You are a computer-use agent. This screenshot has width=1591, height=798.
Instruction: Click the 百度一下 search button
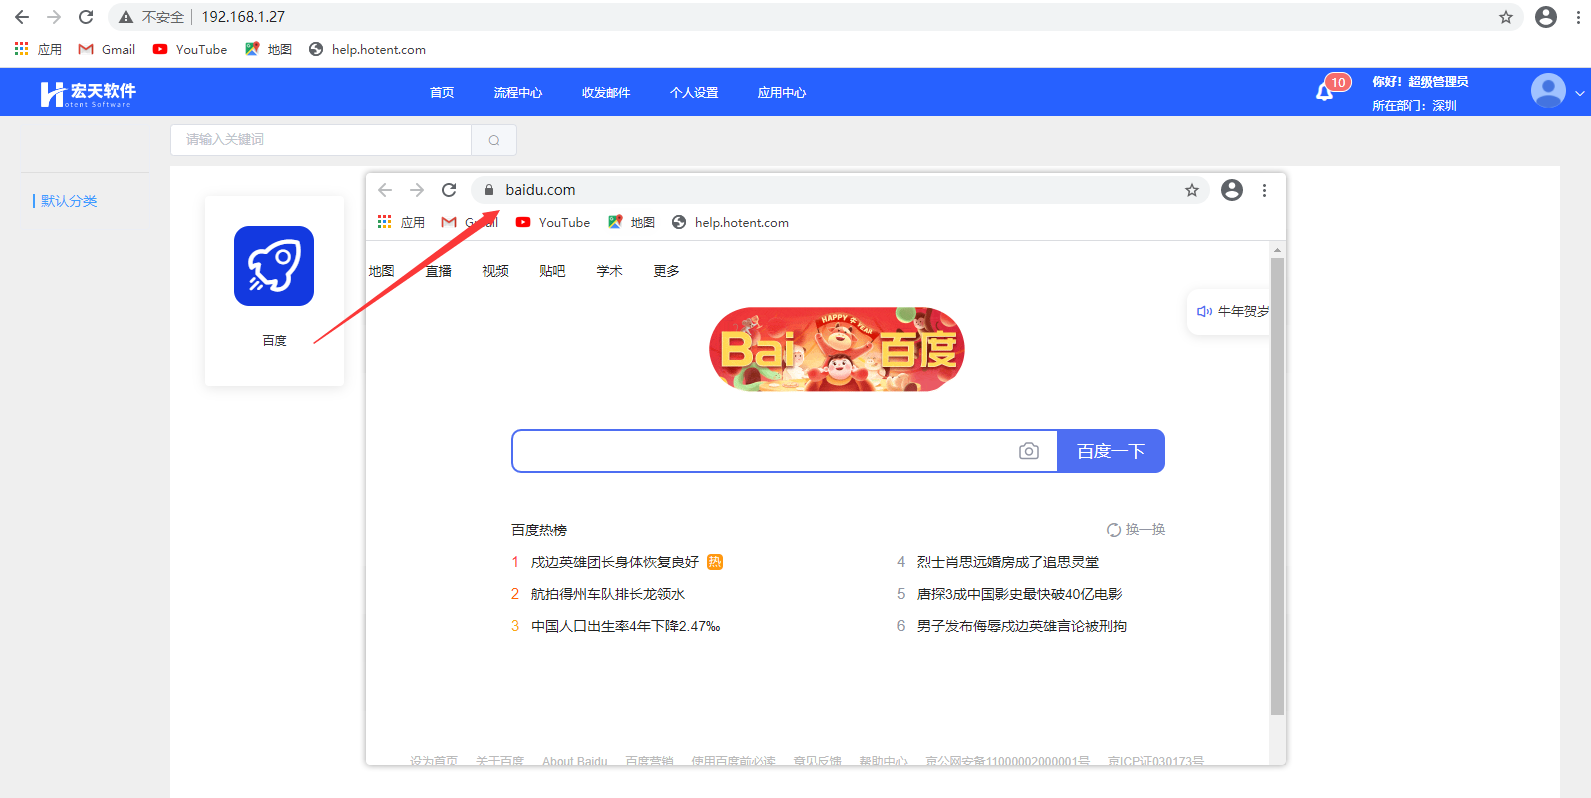point(1111,451)
